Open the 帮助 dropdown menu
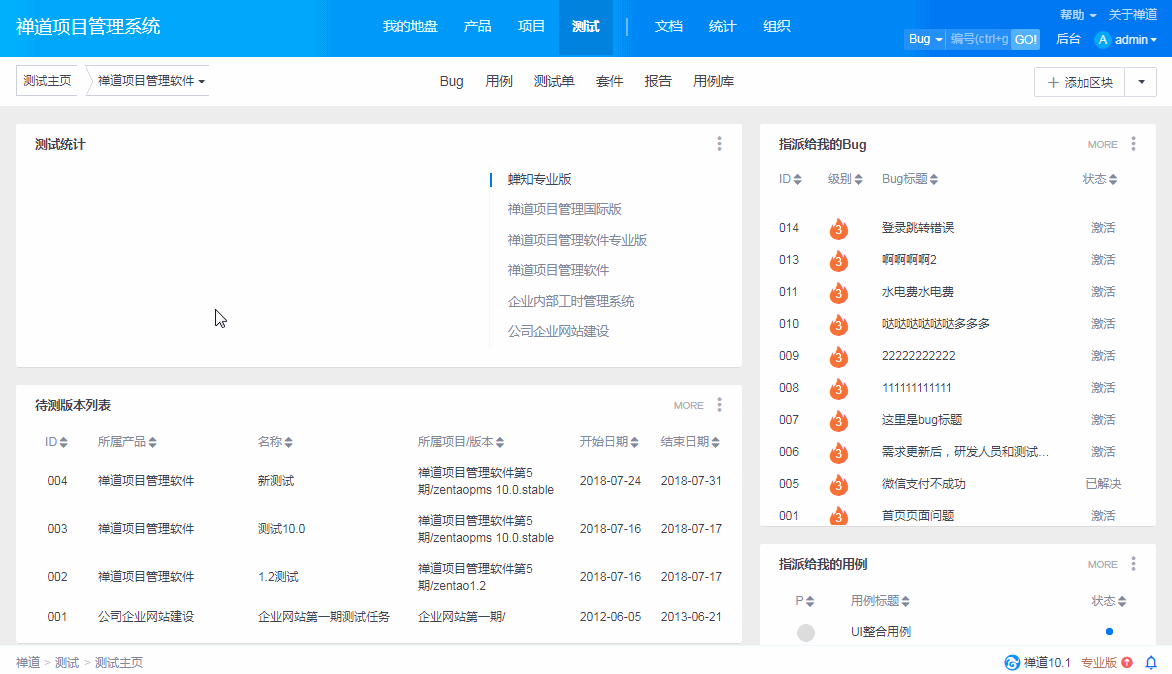 [1078, 15]
